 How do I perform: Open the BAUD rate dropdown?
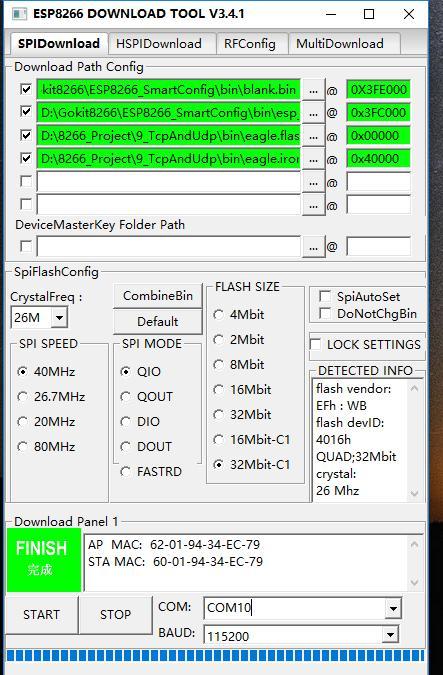pyautogui.click(x=390, y=635)
